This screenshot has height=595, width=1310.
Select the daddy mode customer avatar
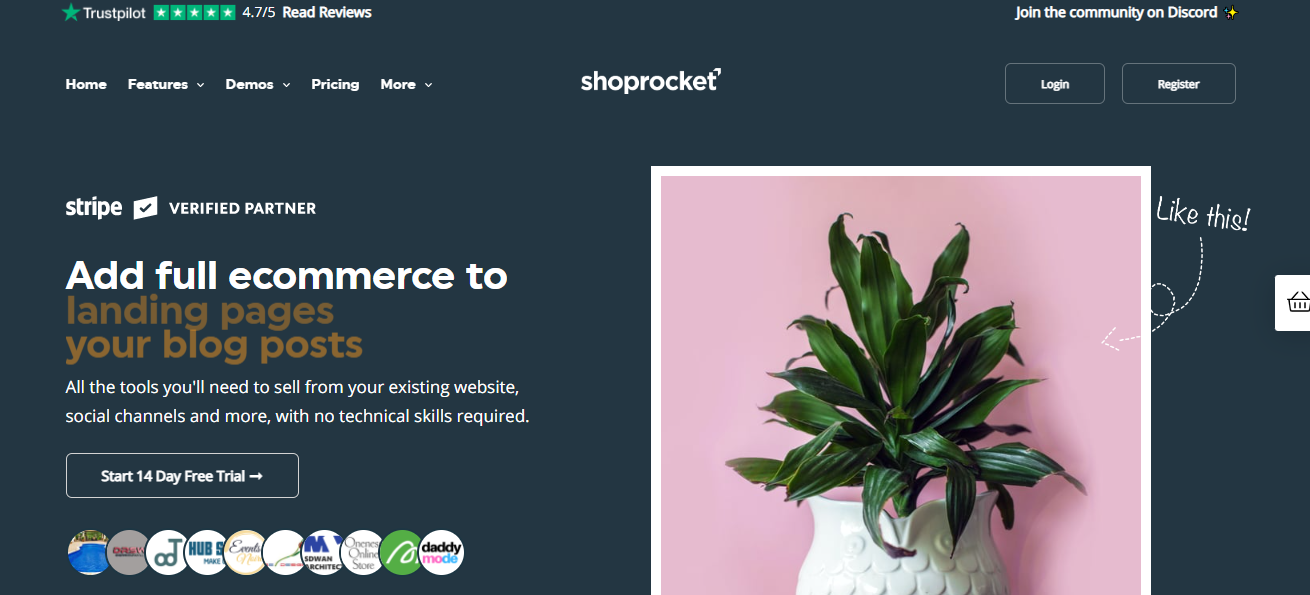(x=441, y=552)
